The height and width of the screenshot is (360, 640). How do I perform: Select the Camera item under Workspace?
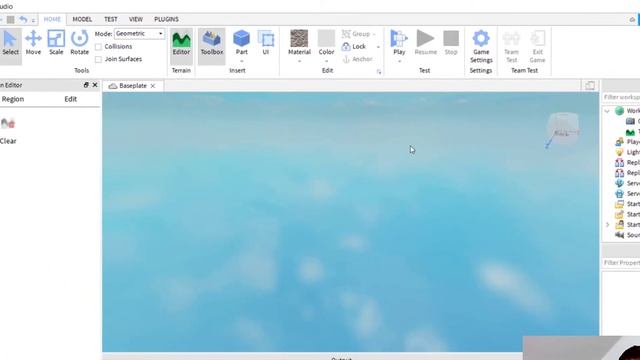(632, 121)
